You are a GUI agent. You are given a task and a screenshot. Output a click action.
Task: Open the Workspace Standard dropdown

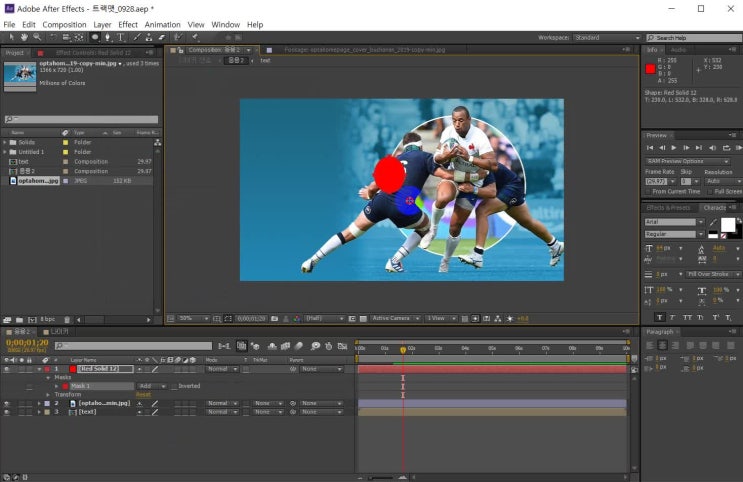[607, 37]
